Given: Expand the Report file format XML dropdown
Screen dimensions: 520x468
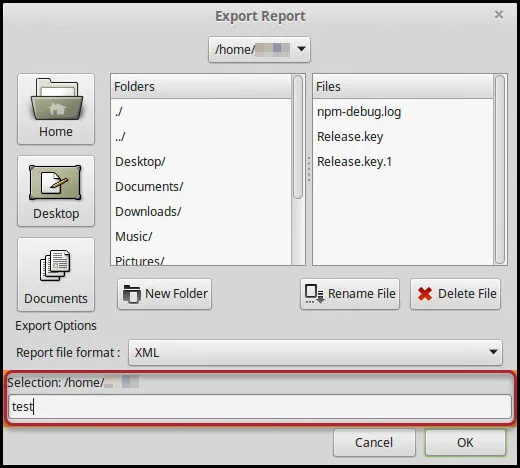Looking at the screenshot, I should click(x=315, y=353).
